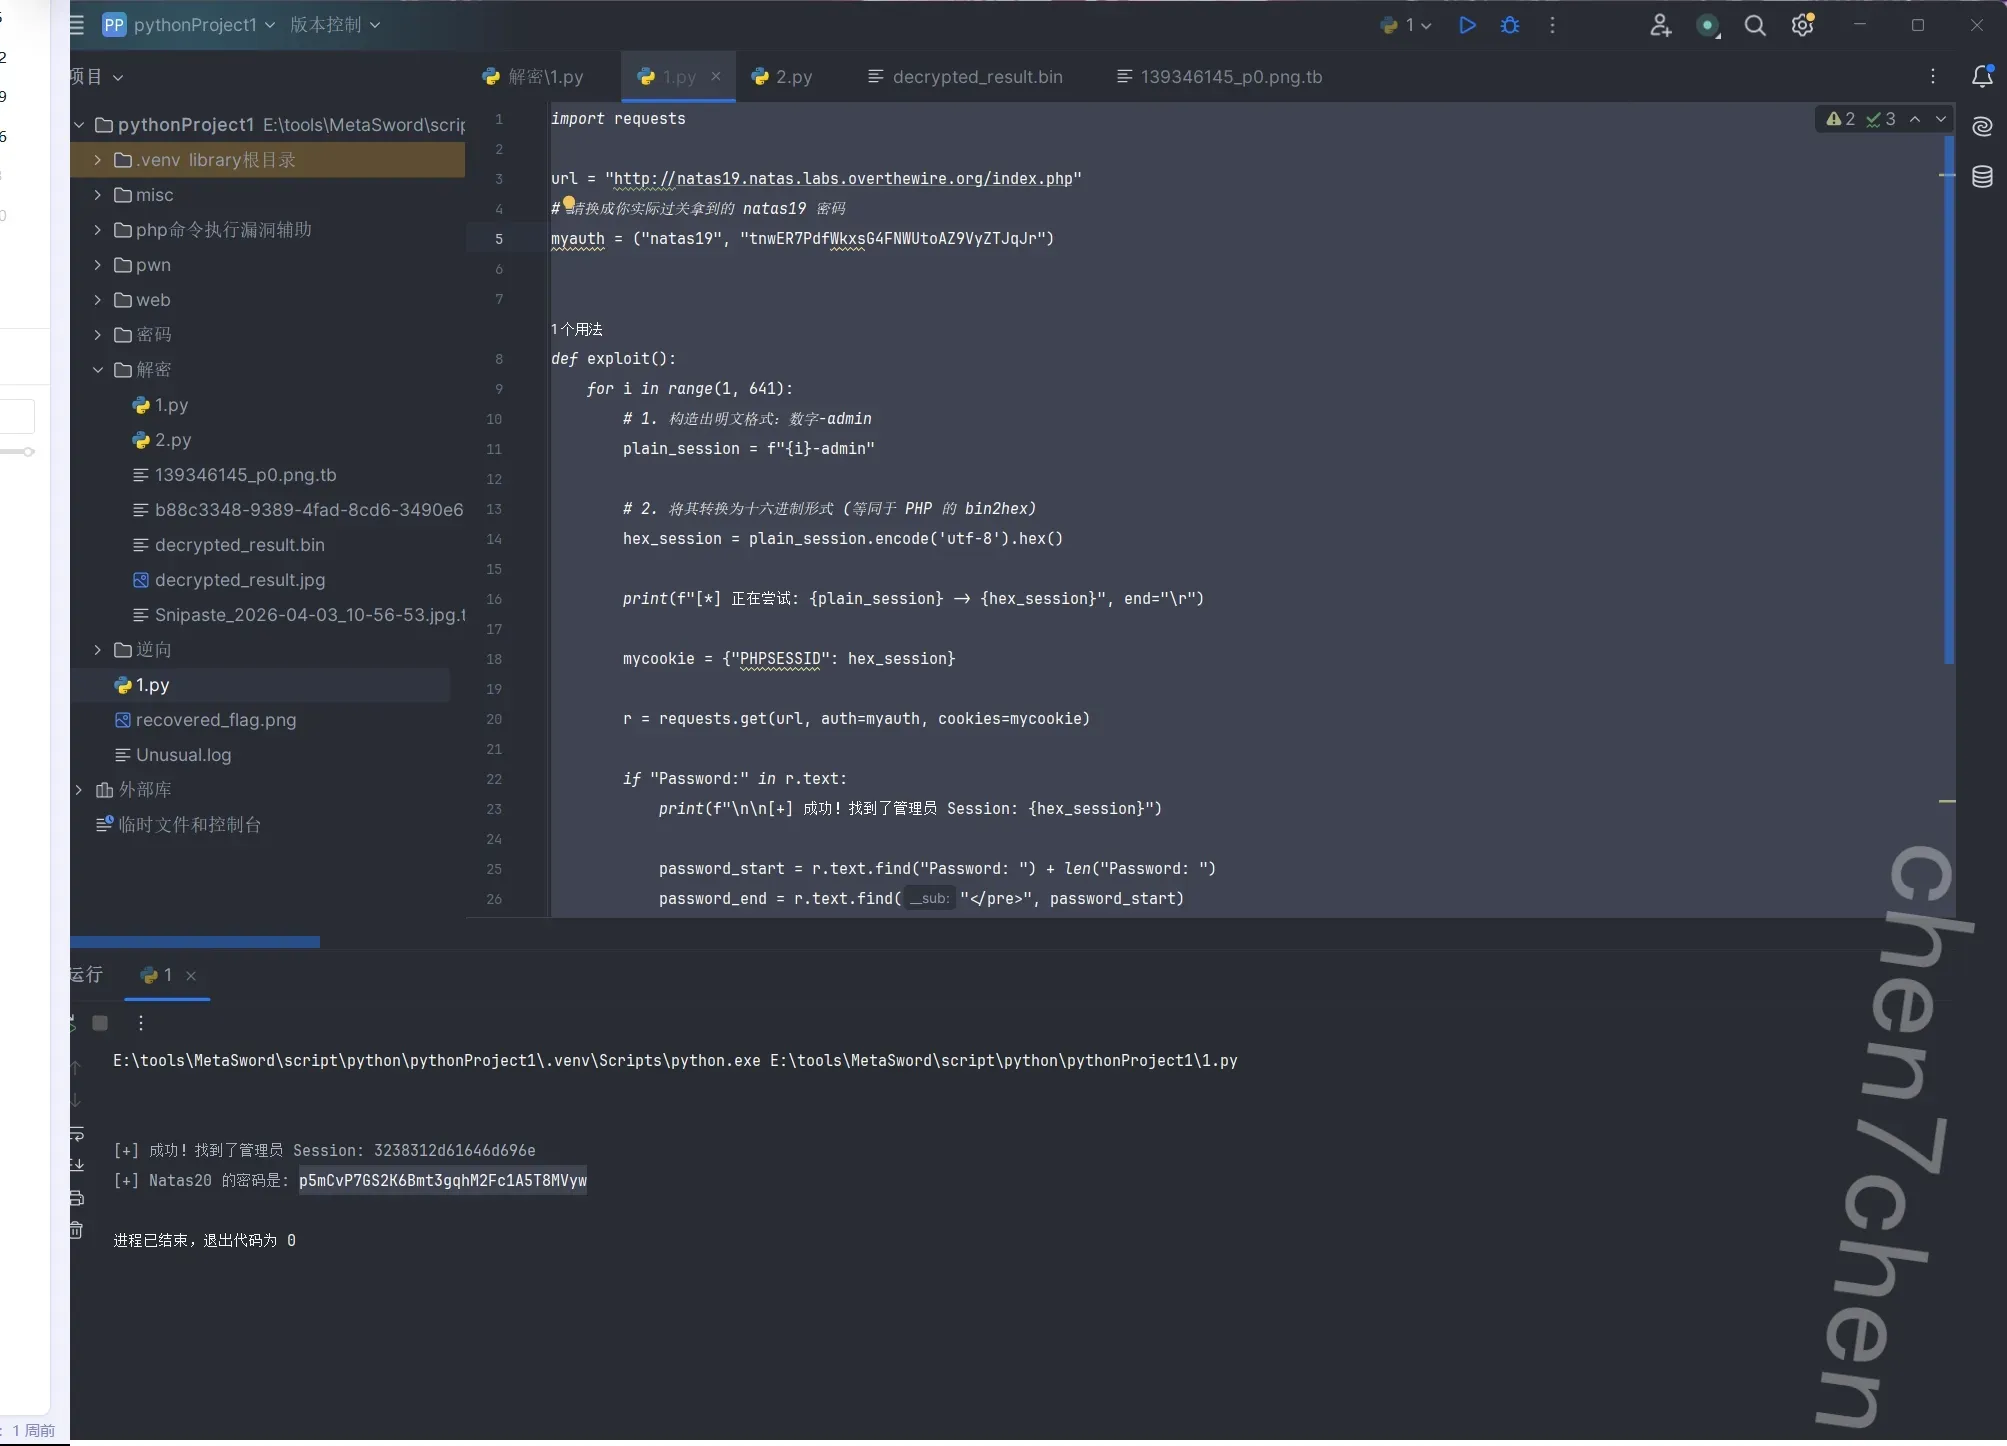The width and height of the screenshot is (2007, 1446).
Task: Start debugging with the bug icon
Action: click(1510, 25)
